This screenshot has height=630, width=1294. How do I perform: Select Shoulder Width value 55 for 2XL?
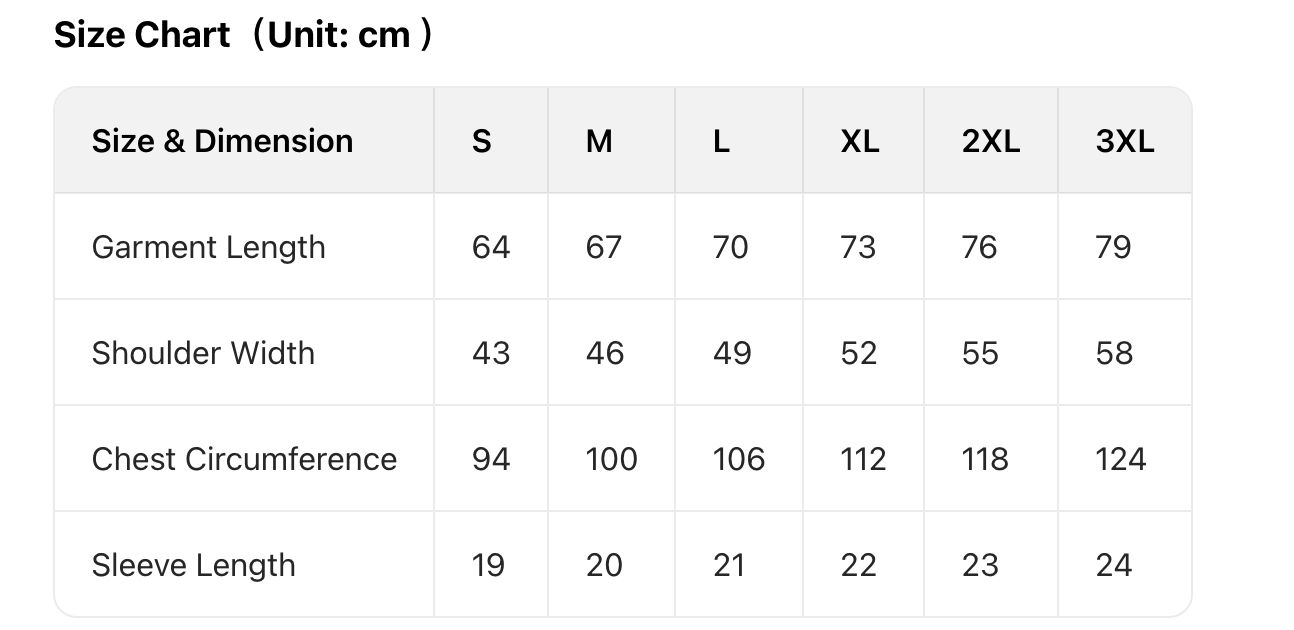[980, 353]
